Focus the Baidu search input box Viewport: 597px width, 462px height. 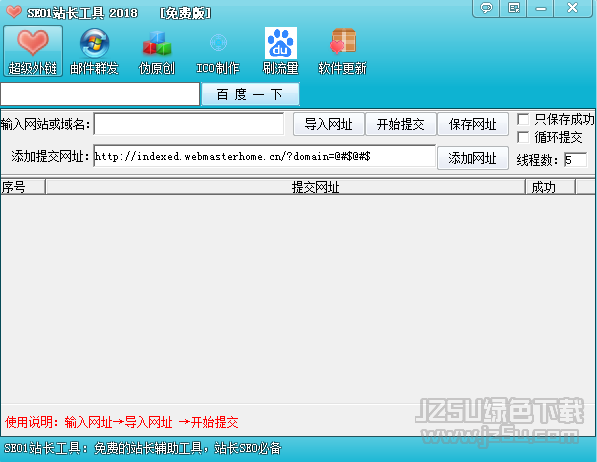(100, 94)
